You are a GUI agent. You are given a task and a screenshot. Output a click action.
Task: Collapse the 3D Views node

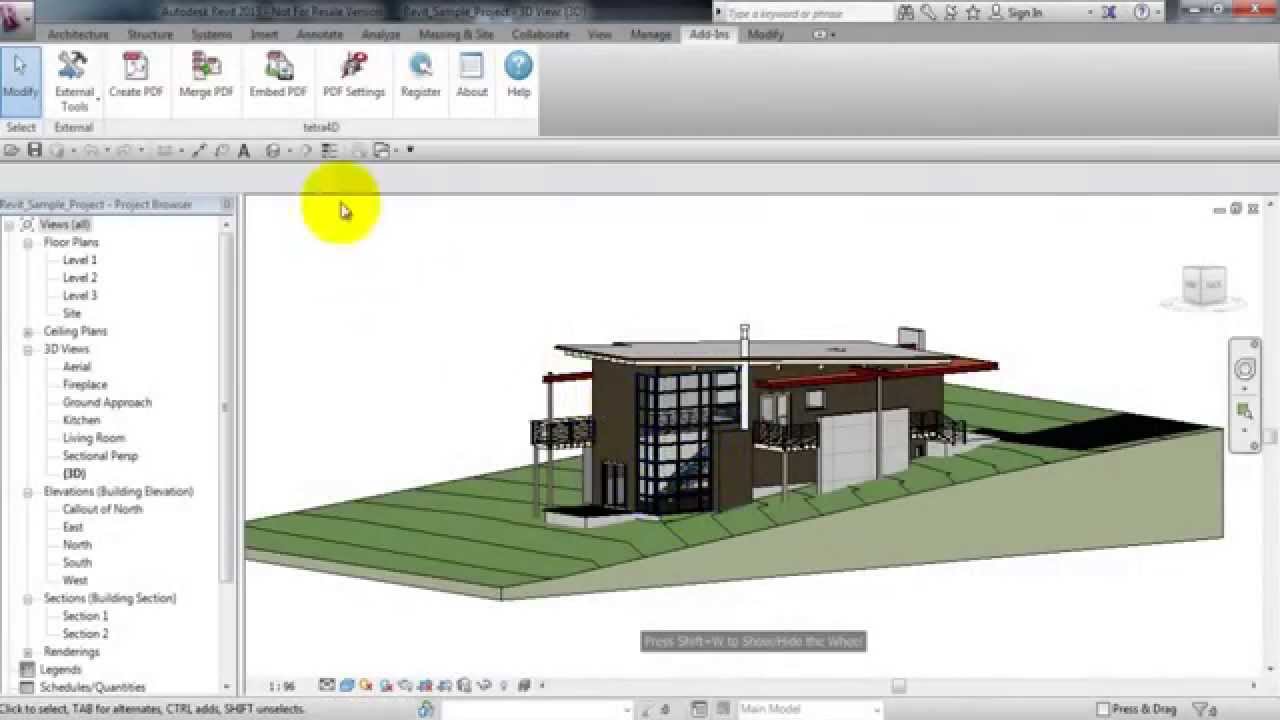[x=28, y=350]
